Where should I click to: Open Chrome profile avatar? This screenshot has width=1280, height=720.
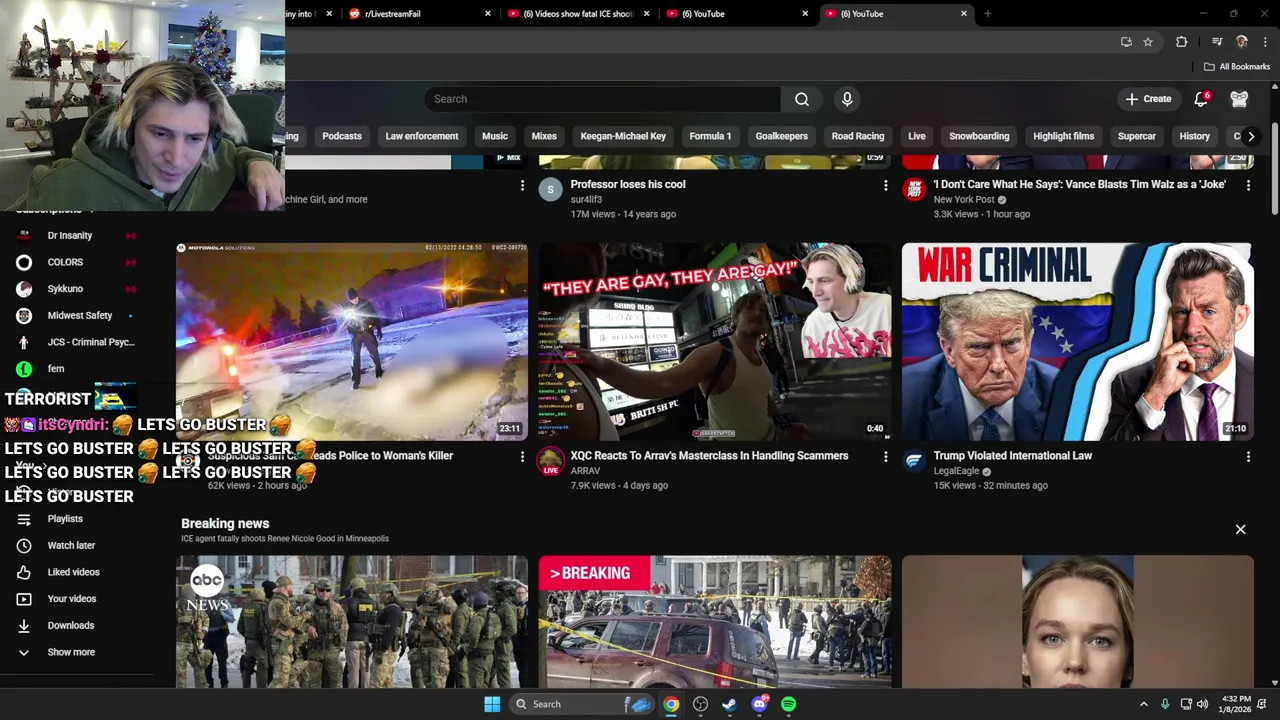pos(1242,42)
